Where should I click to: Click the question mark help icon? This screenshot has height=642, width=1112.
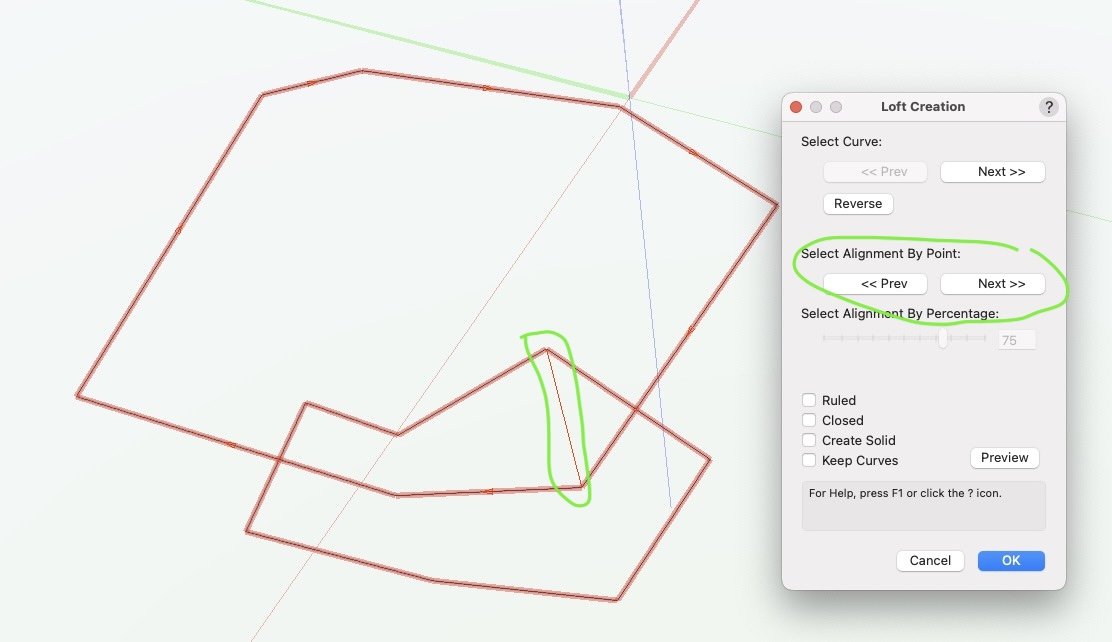tap(1048, 107)
